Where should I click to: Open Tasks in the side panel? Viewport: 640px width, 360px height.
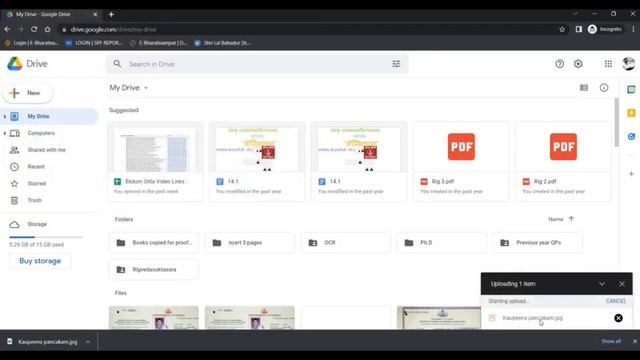tap(631, 136)
